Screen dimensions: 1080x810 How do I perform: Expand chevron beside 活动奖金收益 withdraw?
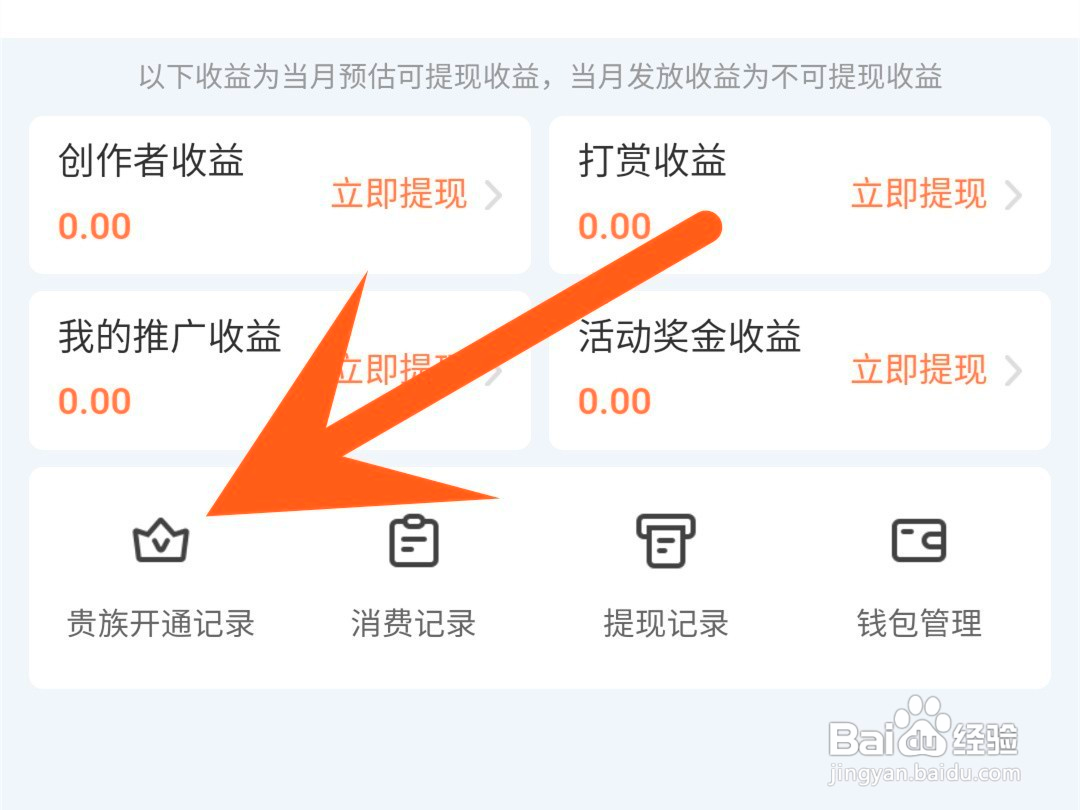tap(1013, 371)
